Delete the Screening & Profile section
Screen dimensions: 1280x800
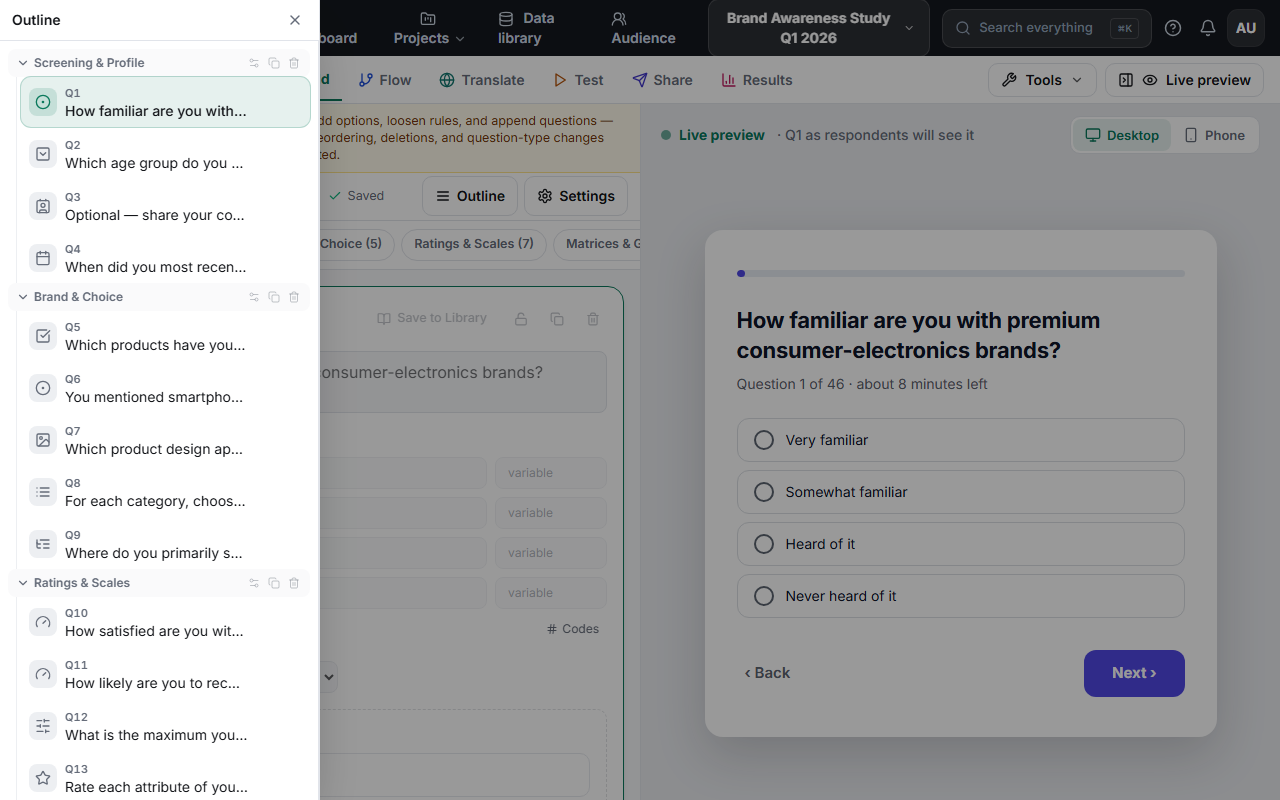294,63
